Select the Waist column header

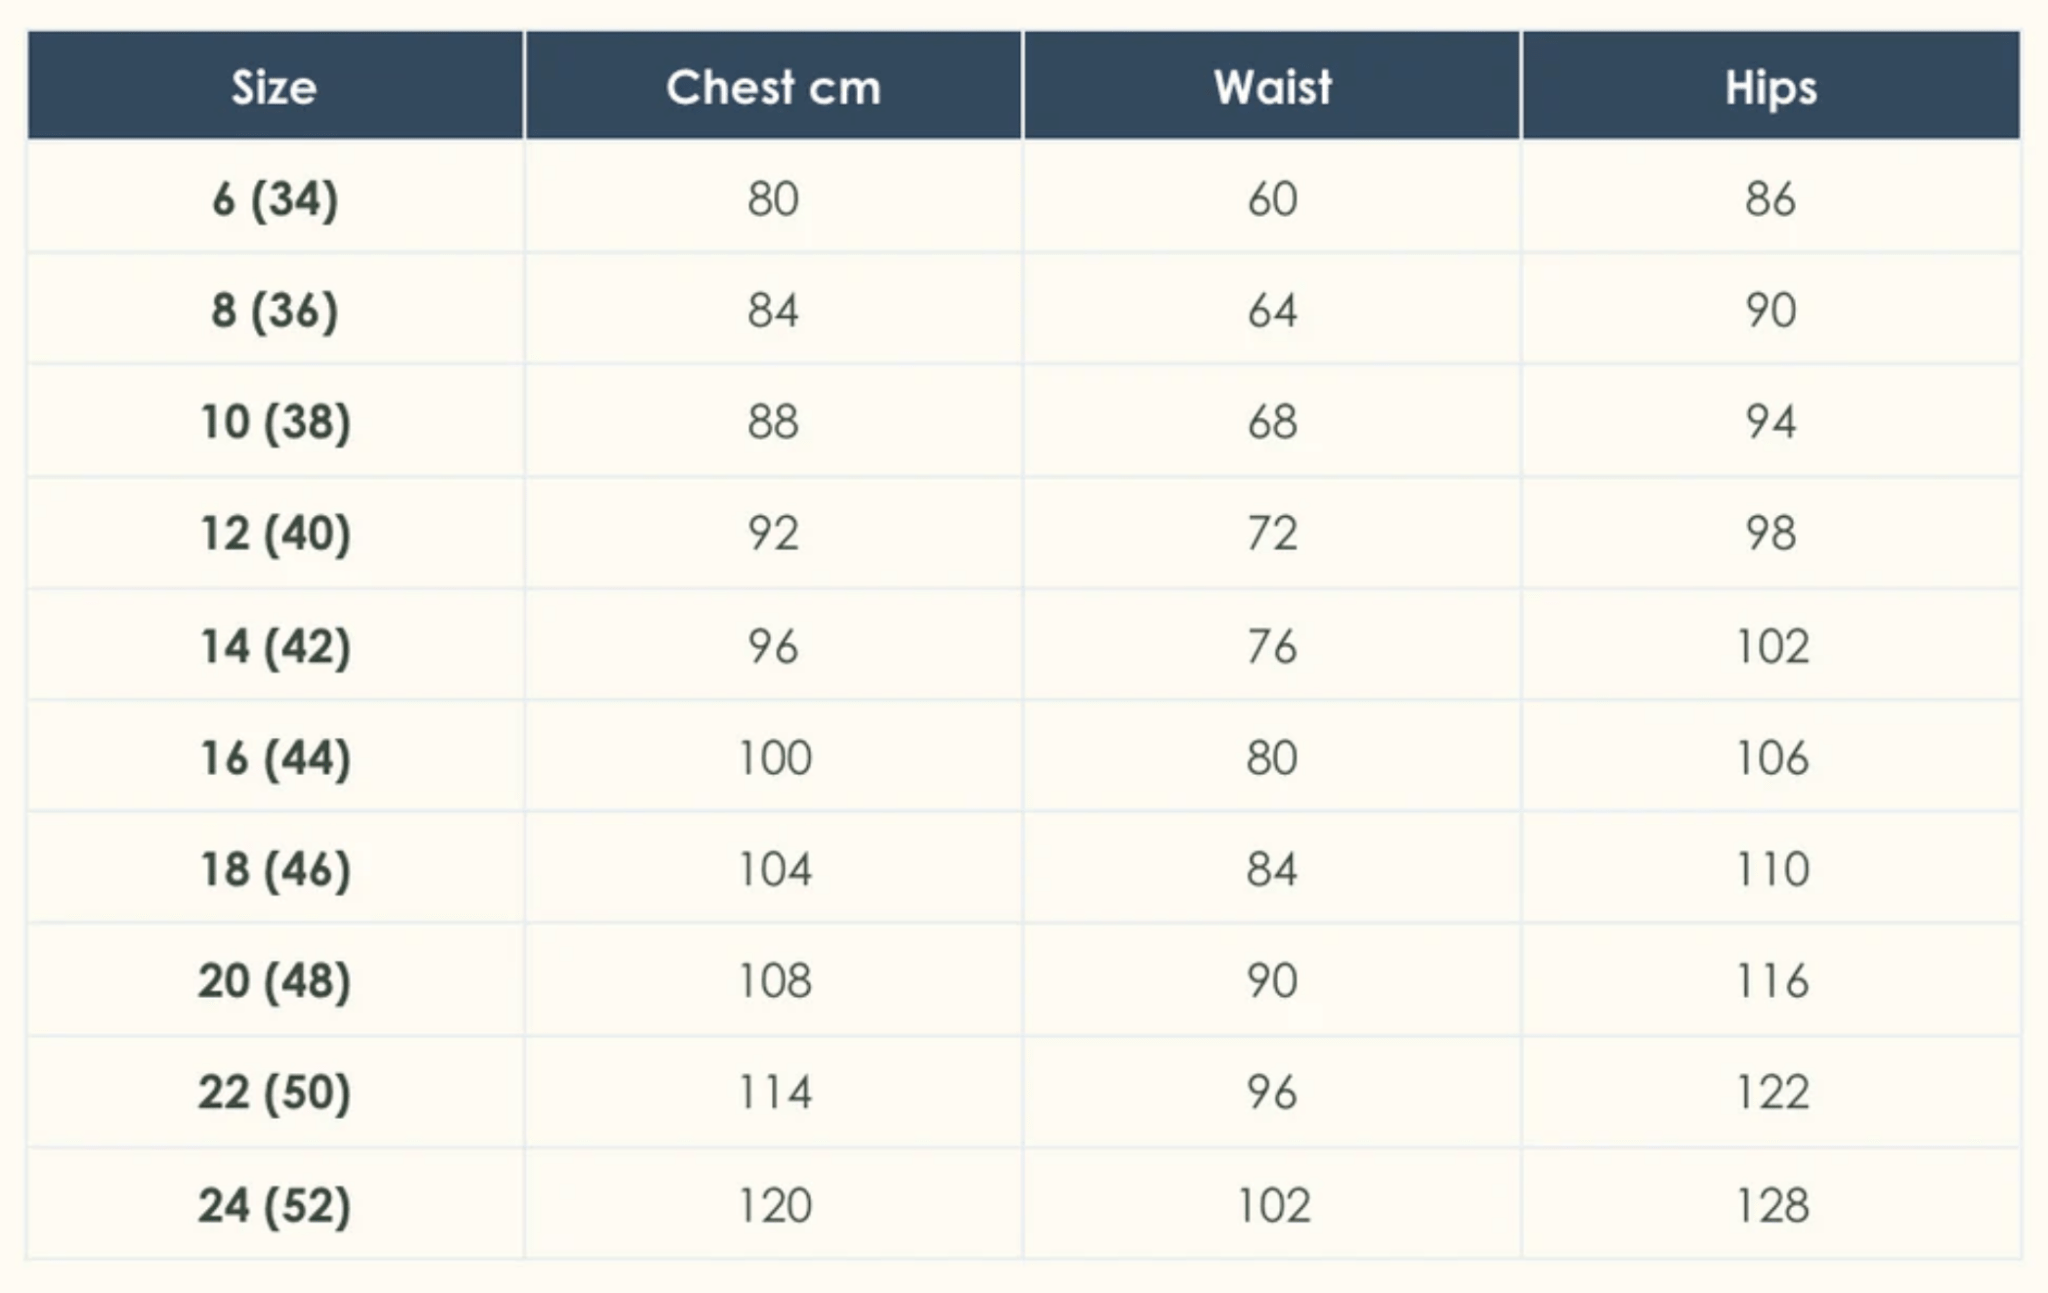pos(1272,87)
